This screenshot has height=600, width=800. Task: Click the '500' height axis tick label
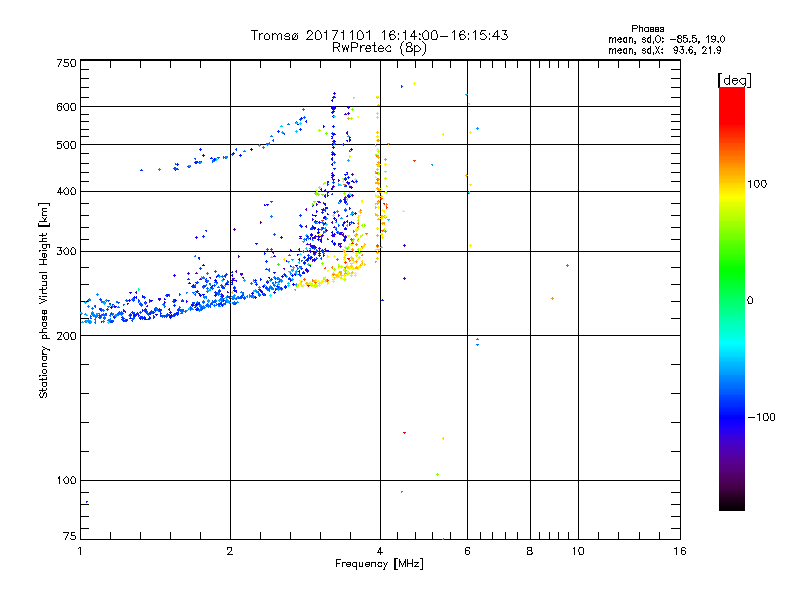click(x=66, y=145)
